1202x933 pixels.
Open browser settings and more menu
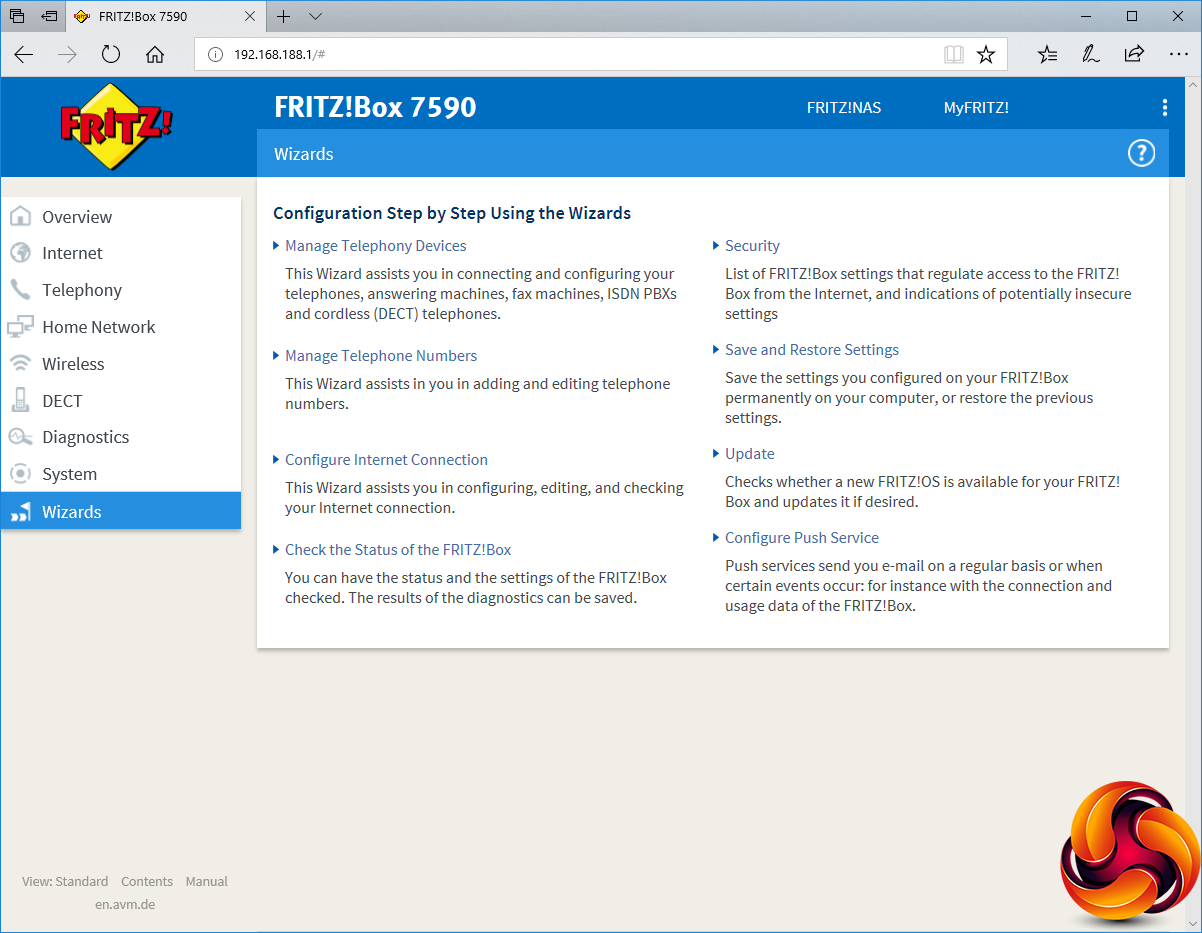click(x=1178, y=55)
